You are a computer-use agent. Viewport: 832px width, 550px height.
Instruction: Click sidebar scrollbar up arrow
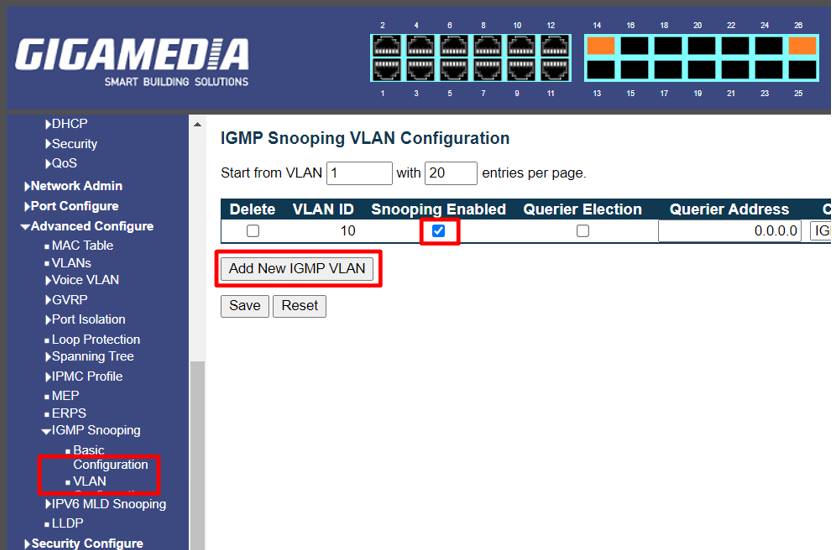[x=197, y=125]
